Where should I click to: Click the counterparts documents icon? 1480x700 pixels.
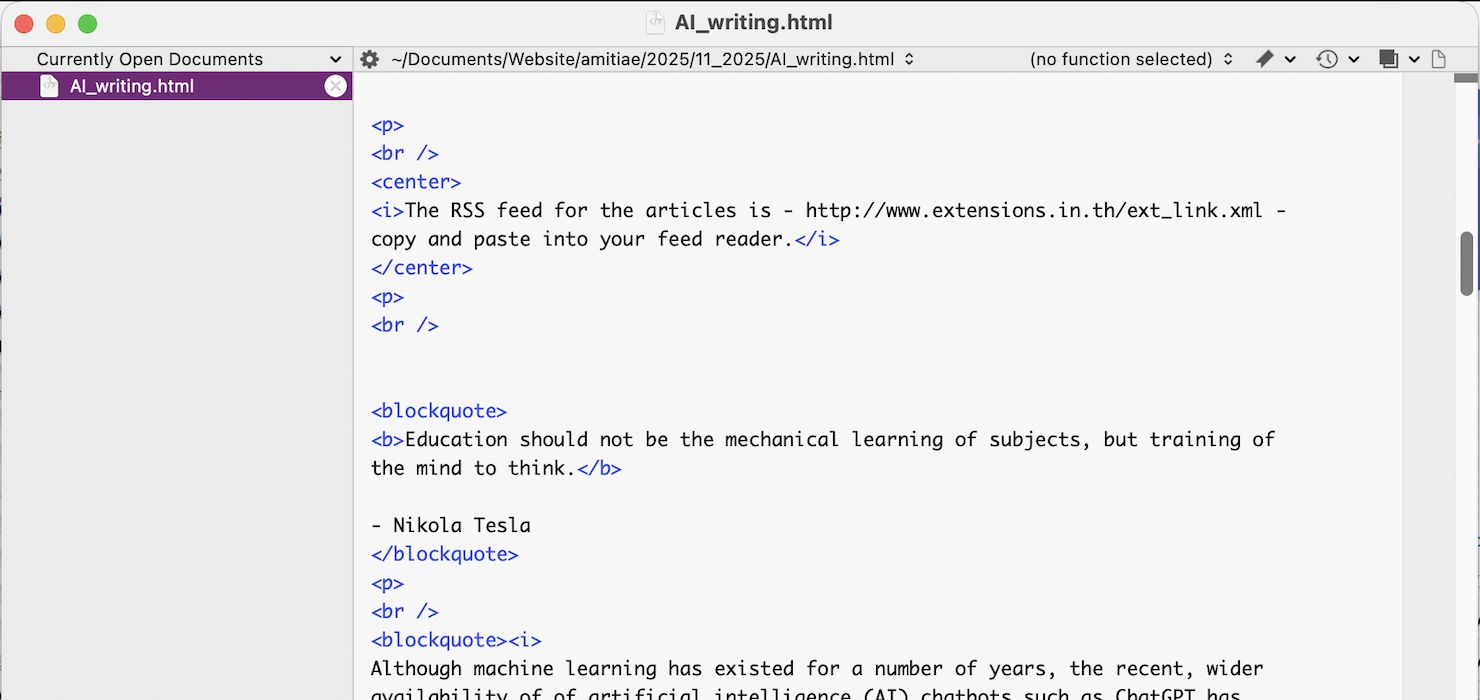pyautogui.click(x=1389, y=59)
